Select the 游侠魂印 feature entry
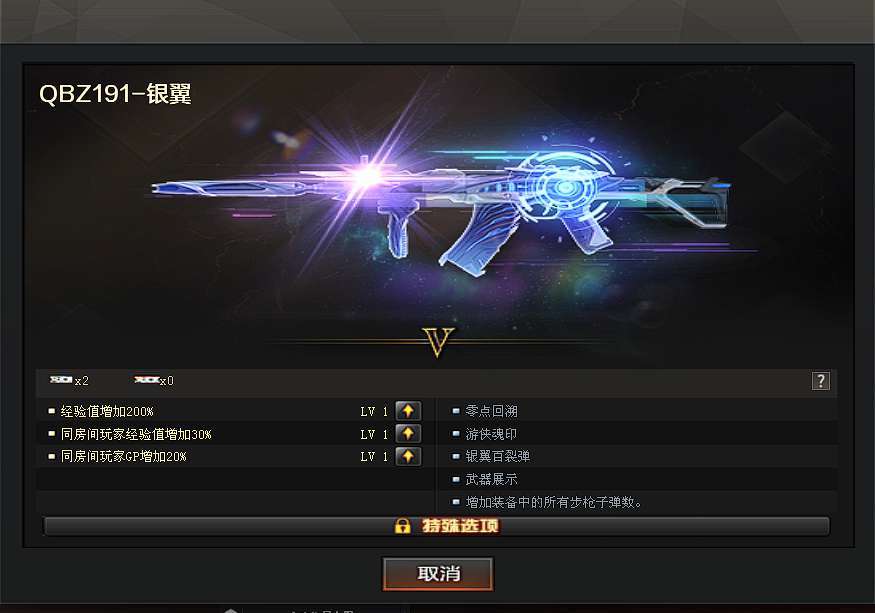This screenshot has height=613, width=875. tap(491, 434)
